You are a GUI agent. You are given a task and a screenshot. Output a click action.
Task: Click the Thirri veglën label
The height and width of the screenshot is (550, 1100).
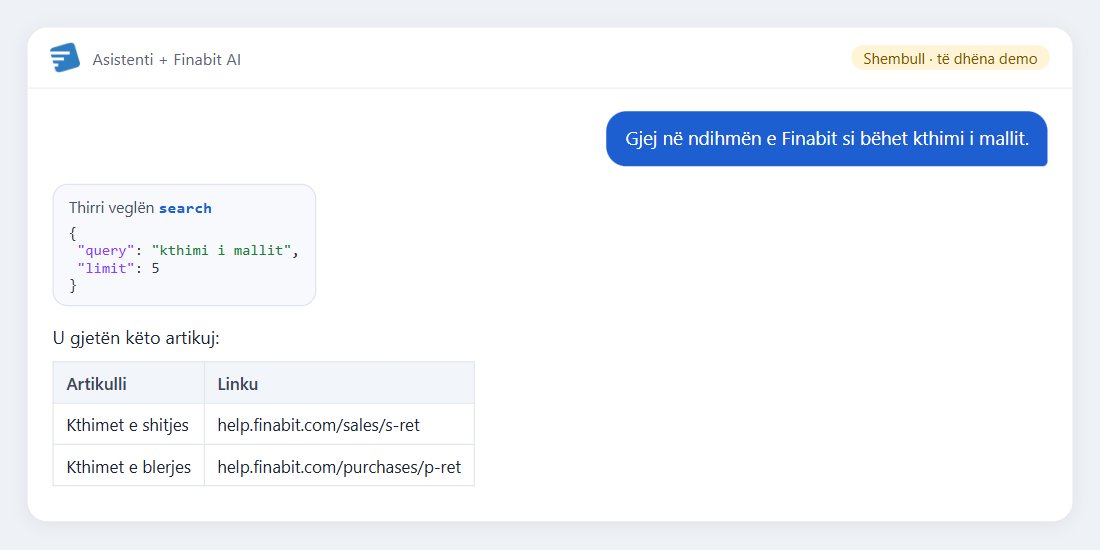(x=112, y=208)
